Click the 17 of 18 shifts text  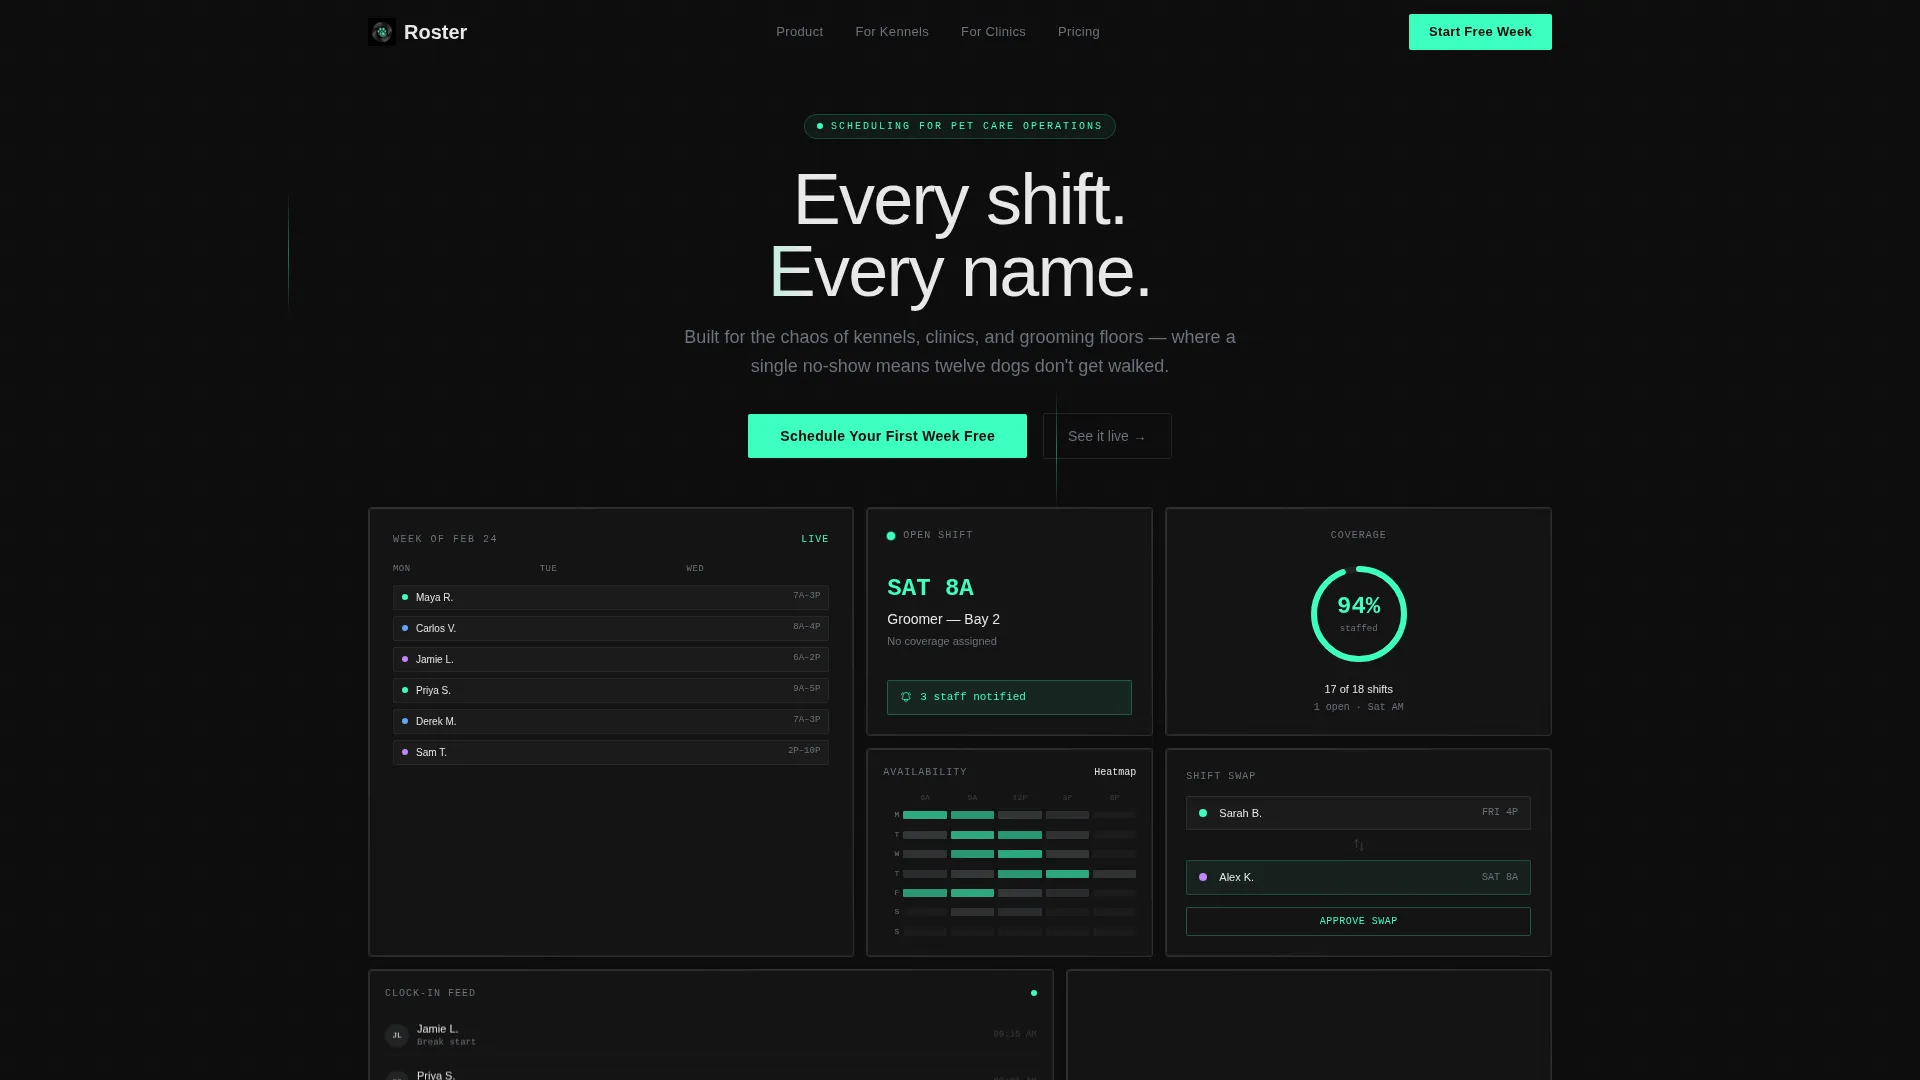click(x=1358, y=689)
